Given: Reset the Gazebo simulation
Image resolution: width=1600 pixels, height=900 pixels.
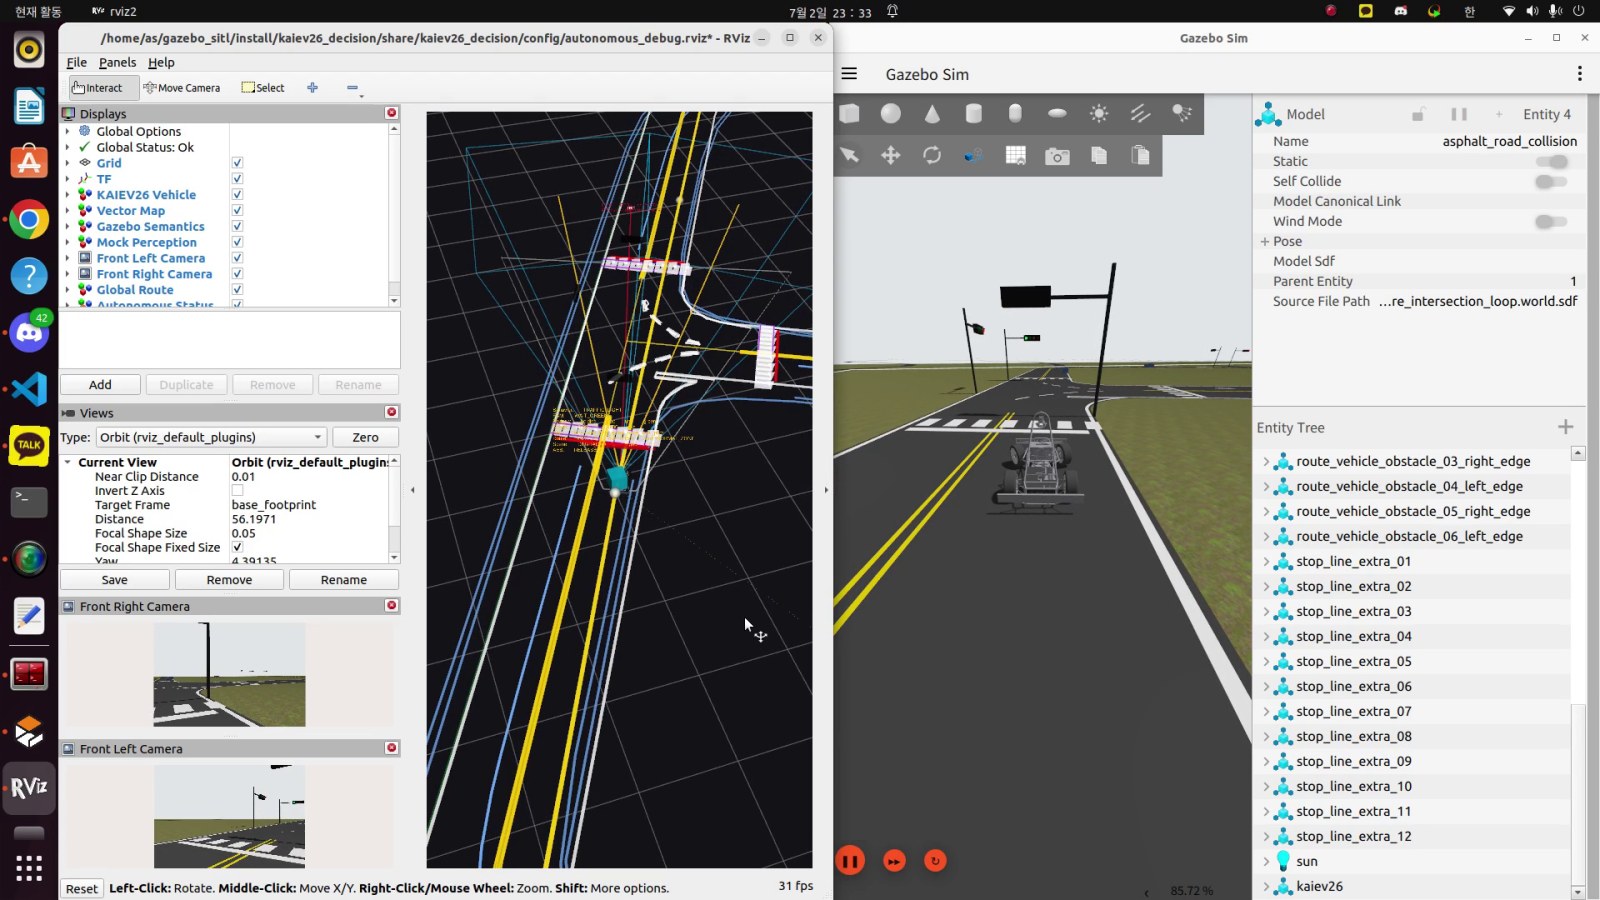Looking at the screenshot, I should (x=935, y=861).
